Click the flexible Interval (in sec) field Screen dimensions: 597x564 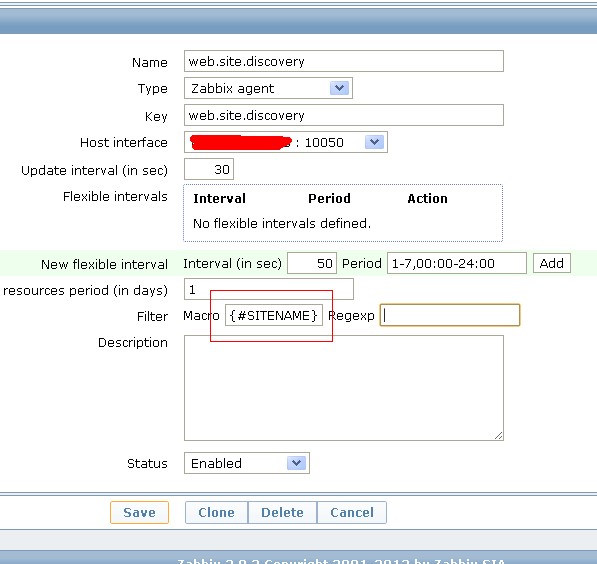312,263
